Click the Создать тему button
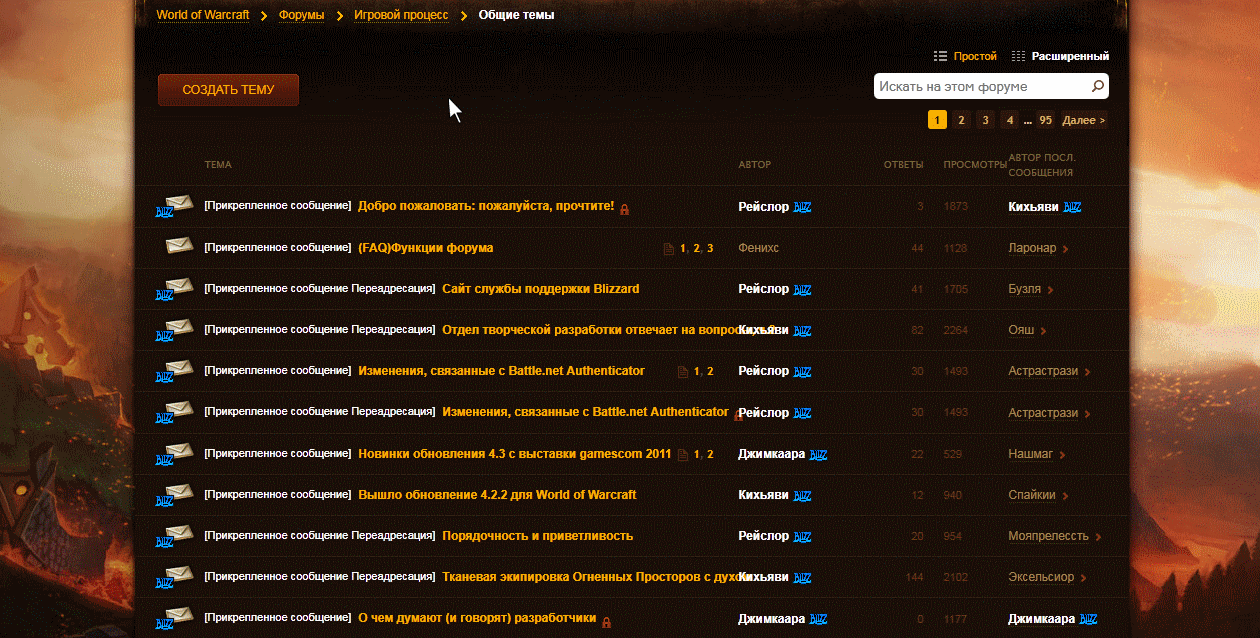The width and height of the screenshot is (1260, 638). pyautogui.click(x=228, y=90)
